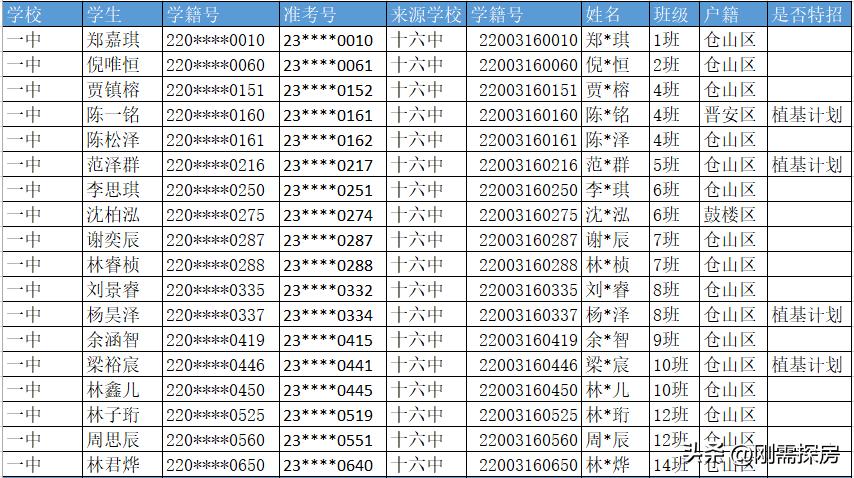The image size is (854, 478).
Task: Click student name 刘景睿
Action: pyautogui.click(x=113, y=290)
